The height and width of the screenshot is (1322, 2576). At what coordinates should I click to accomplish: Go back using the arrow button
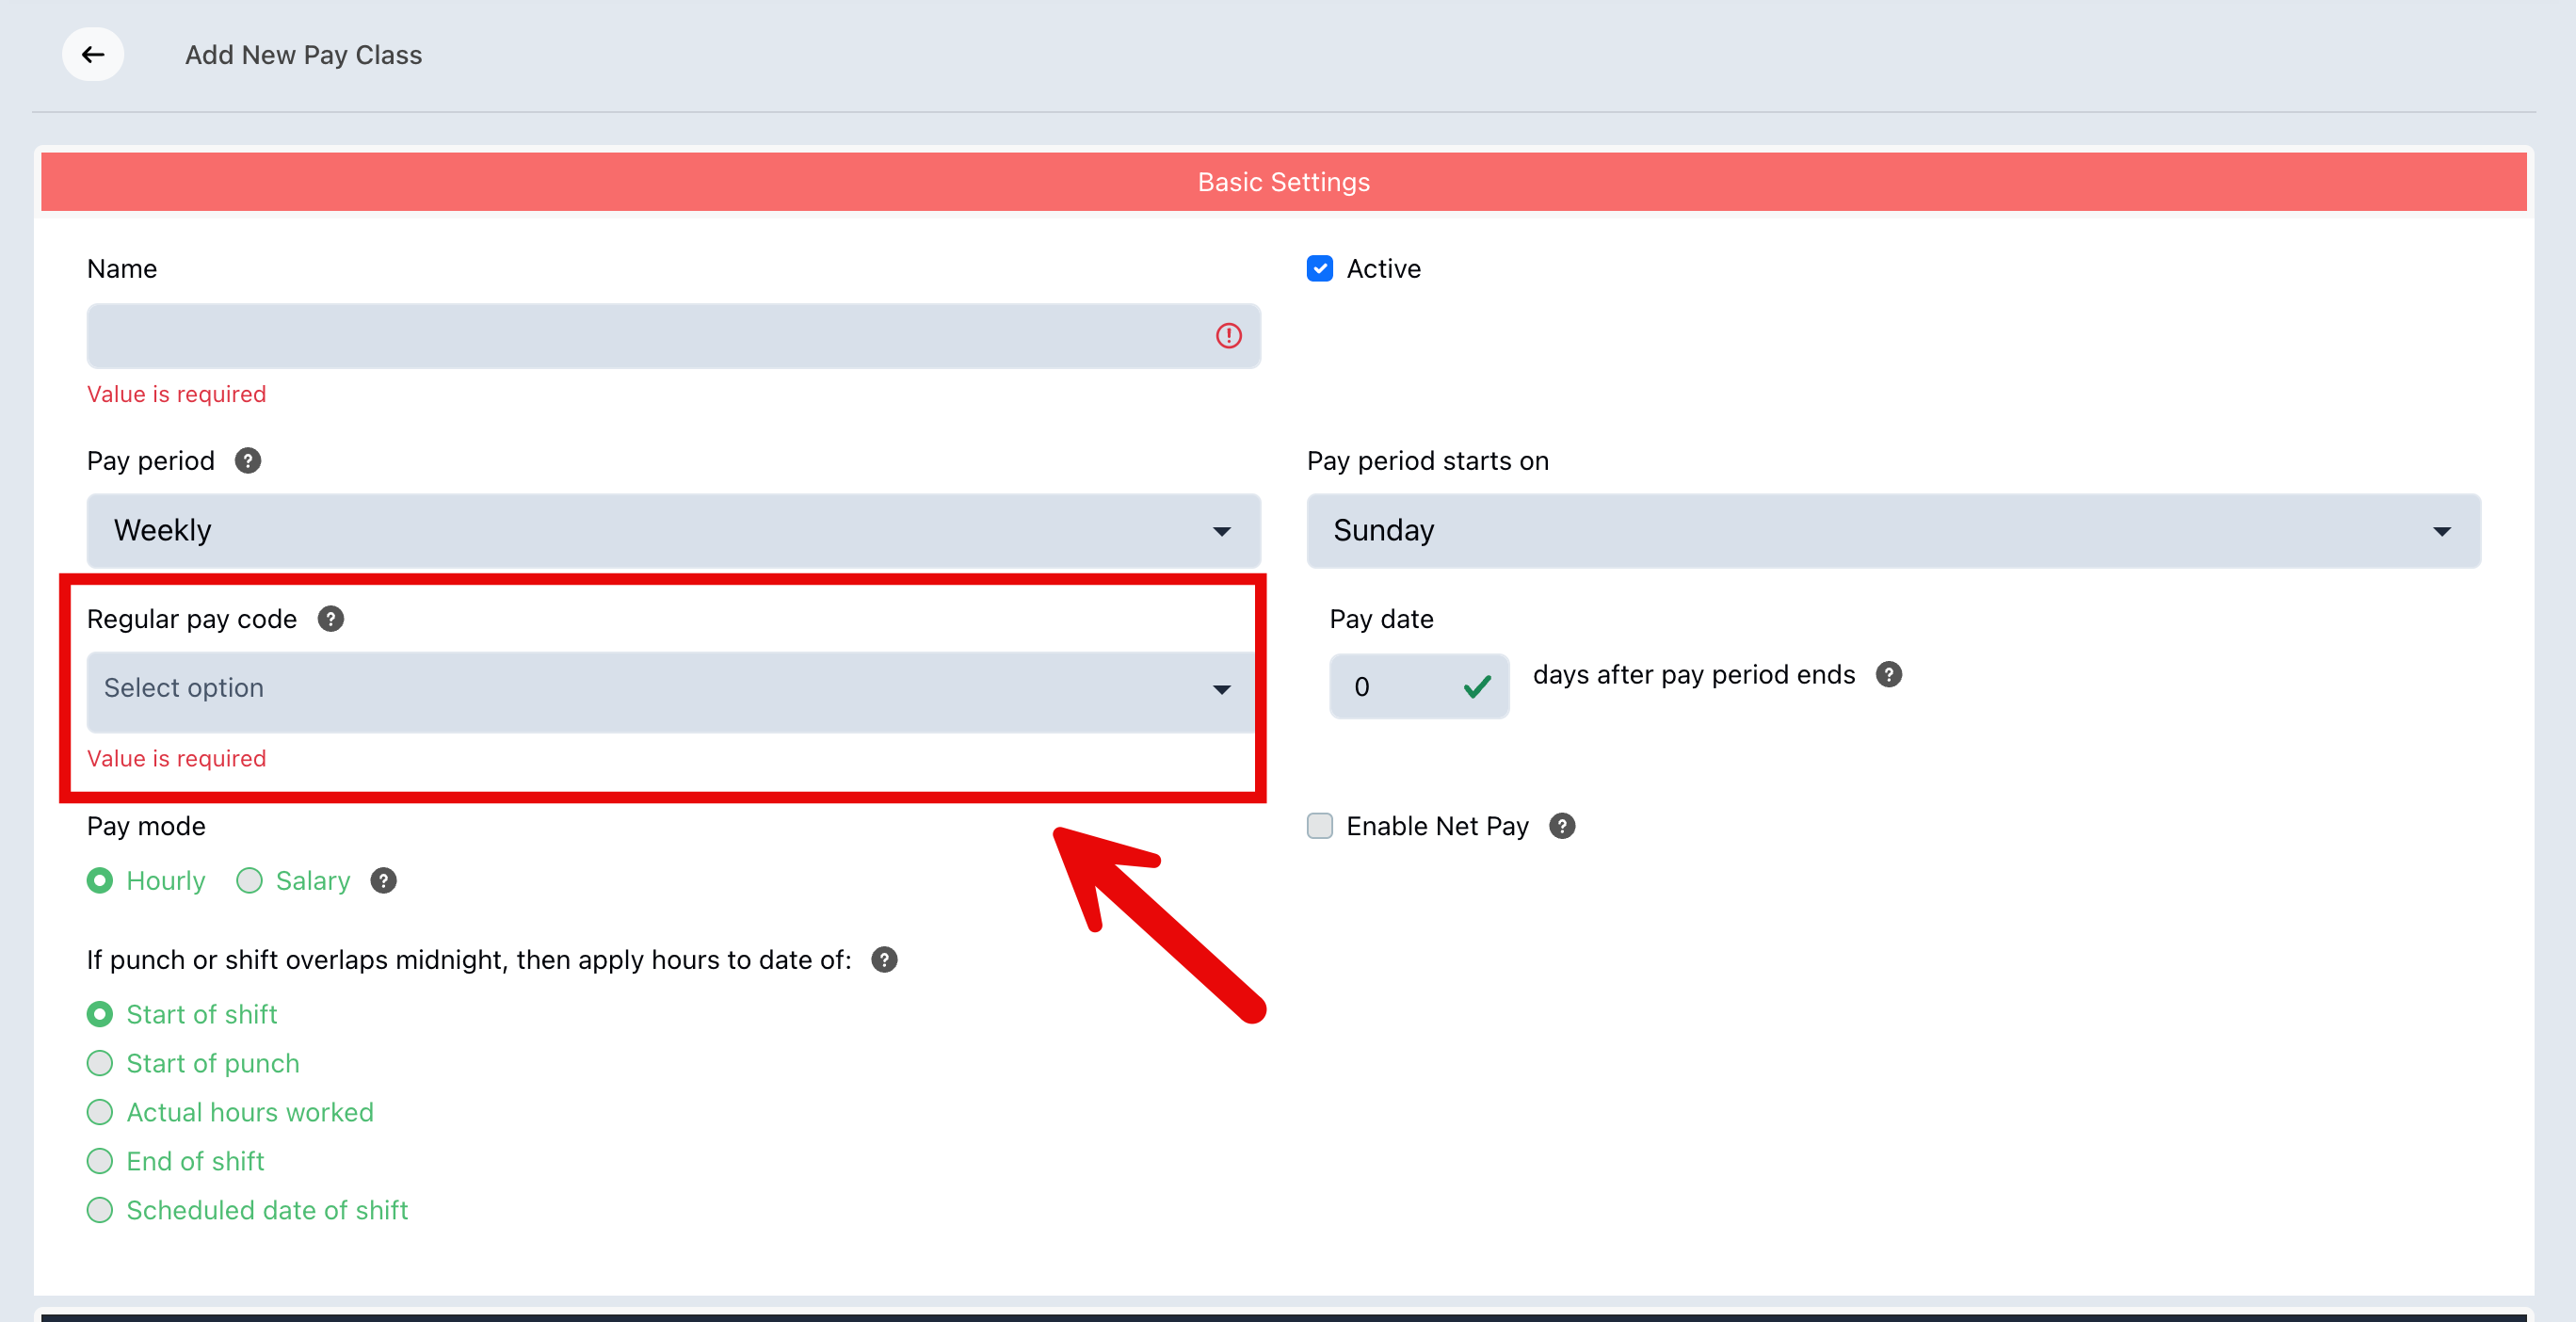93,54
